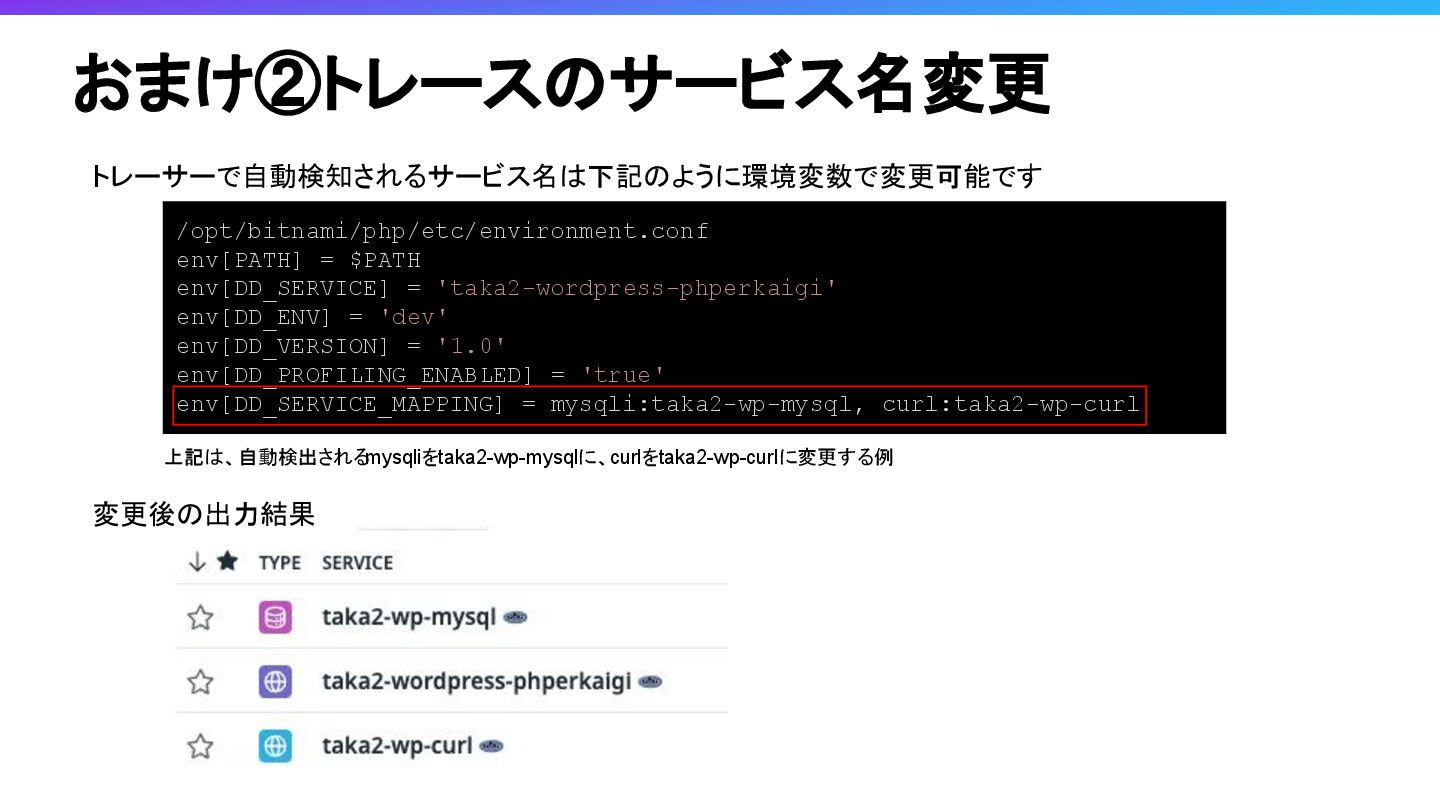Open the taka2-wordpress-phperkaigi service
Image resolution: width=1440 pixels, height=810 pixels.
tap(476, 682)
